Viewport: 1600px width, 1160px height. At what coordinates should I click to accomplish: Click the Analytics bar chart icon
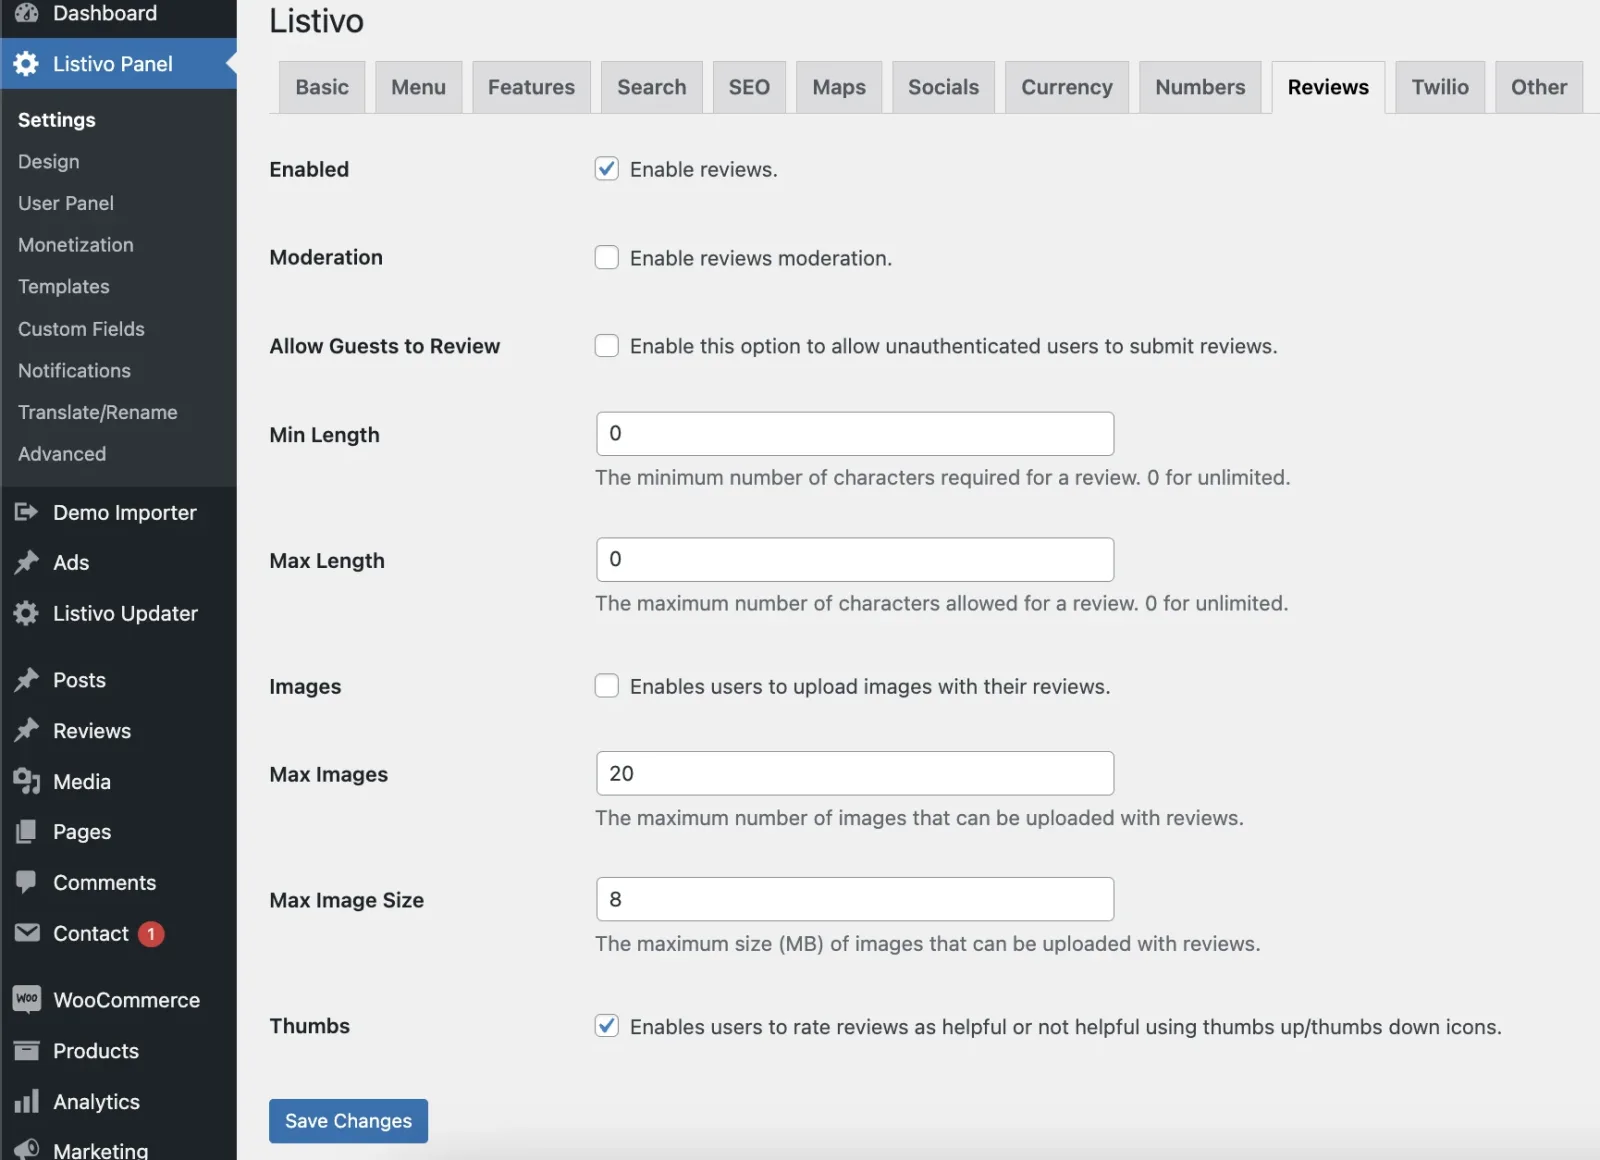(26, 1102)
